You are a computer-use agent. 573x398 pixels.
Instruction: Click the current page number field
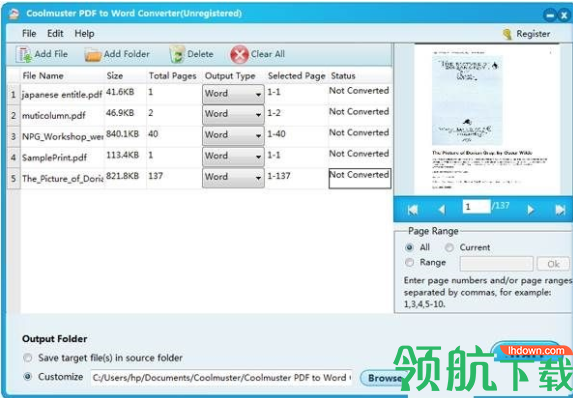(476, 207)
